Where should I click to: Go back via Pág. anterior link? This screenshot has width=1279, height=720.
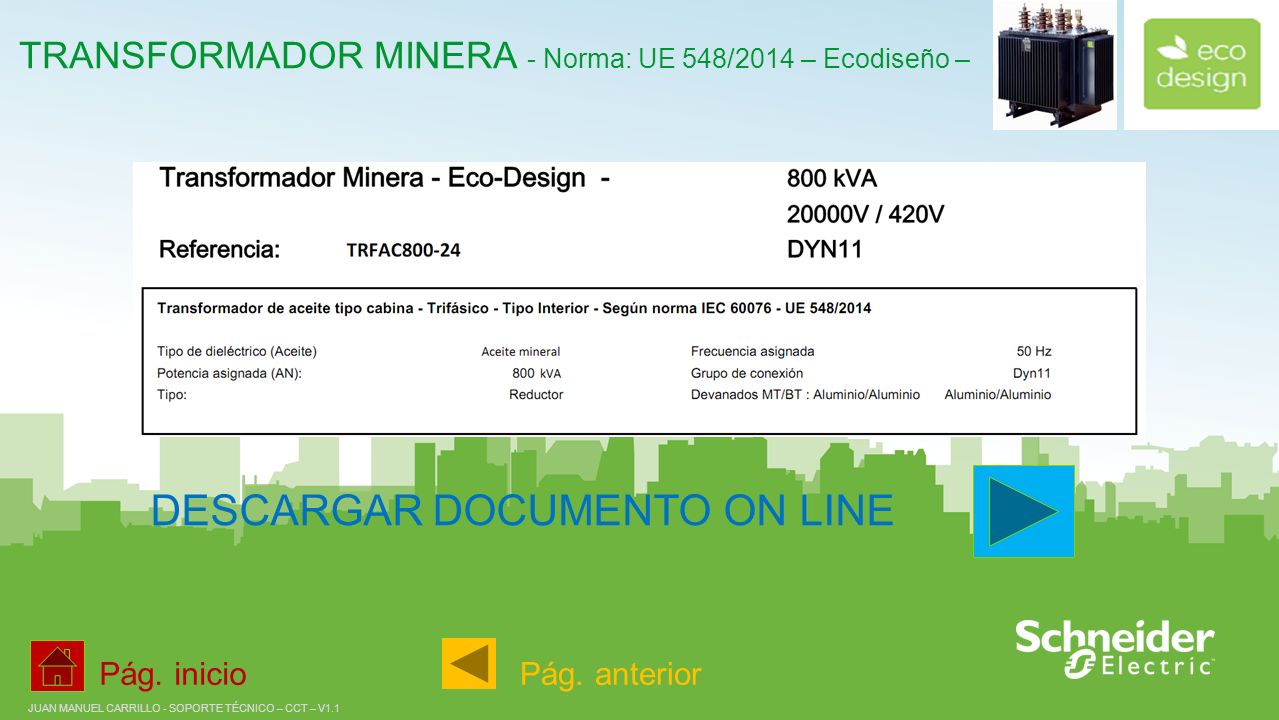pyautogui.click(x=611, y=674)
